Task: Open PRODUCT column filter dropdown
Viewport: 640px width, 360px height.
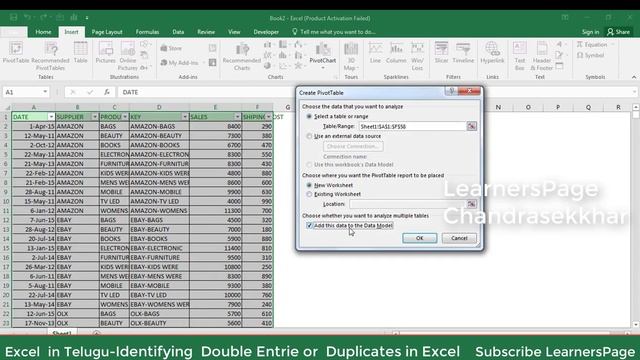Action: coord(125,117)
